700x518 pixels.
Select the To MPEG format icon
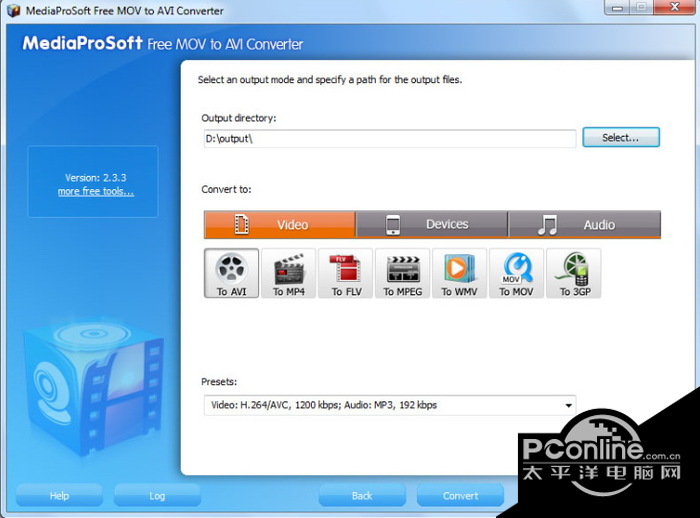pos(403,273)
